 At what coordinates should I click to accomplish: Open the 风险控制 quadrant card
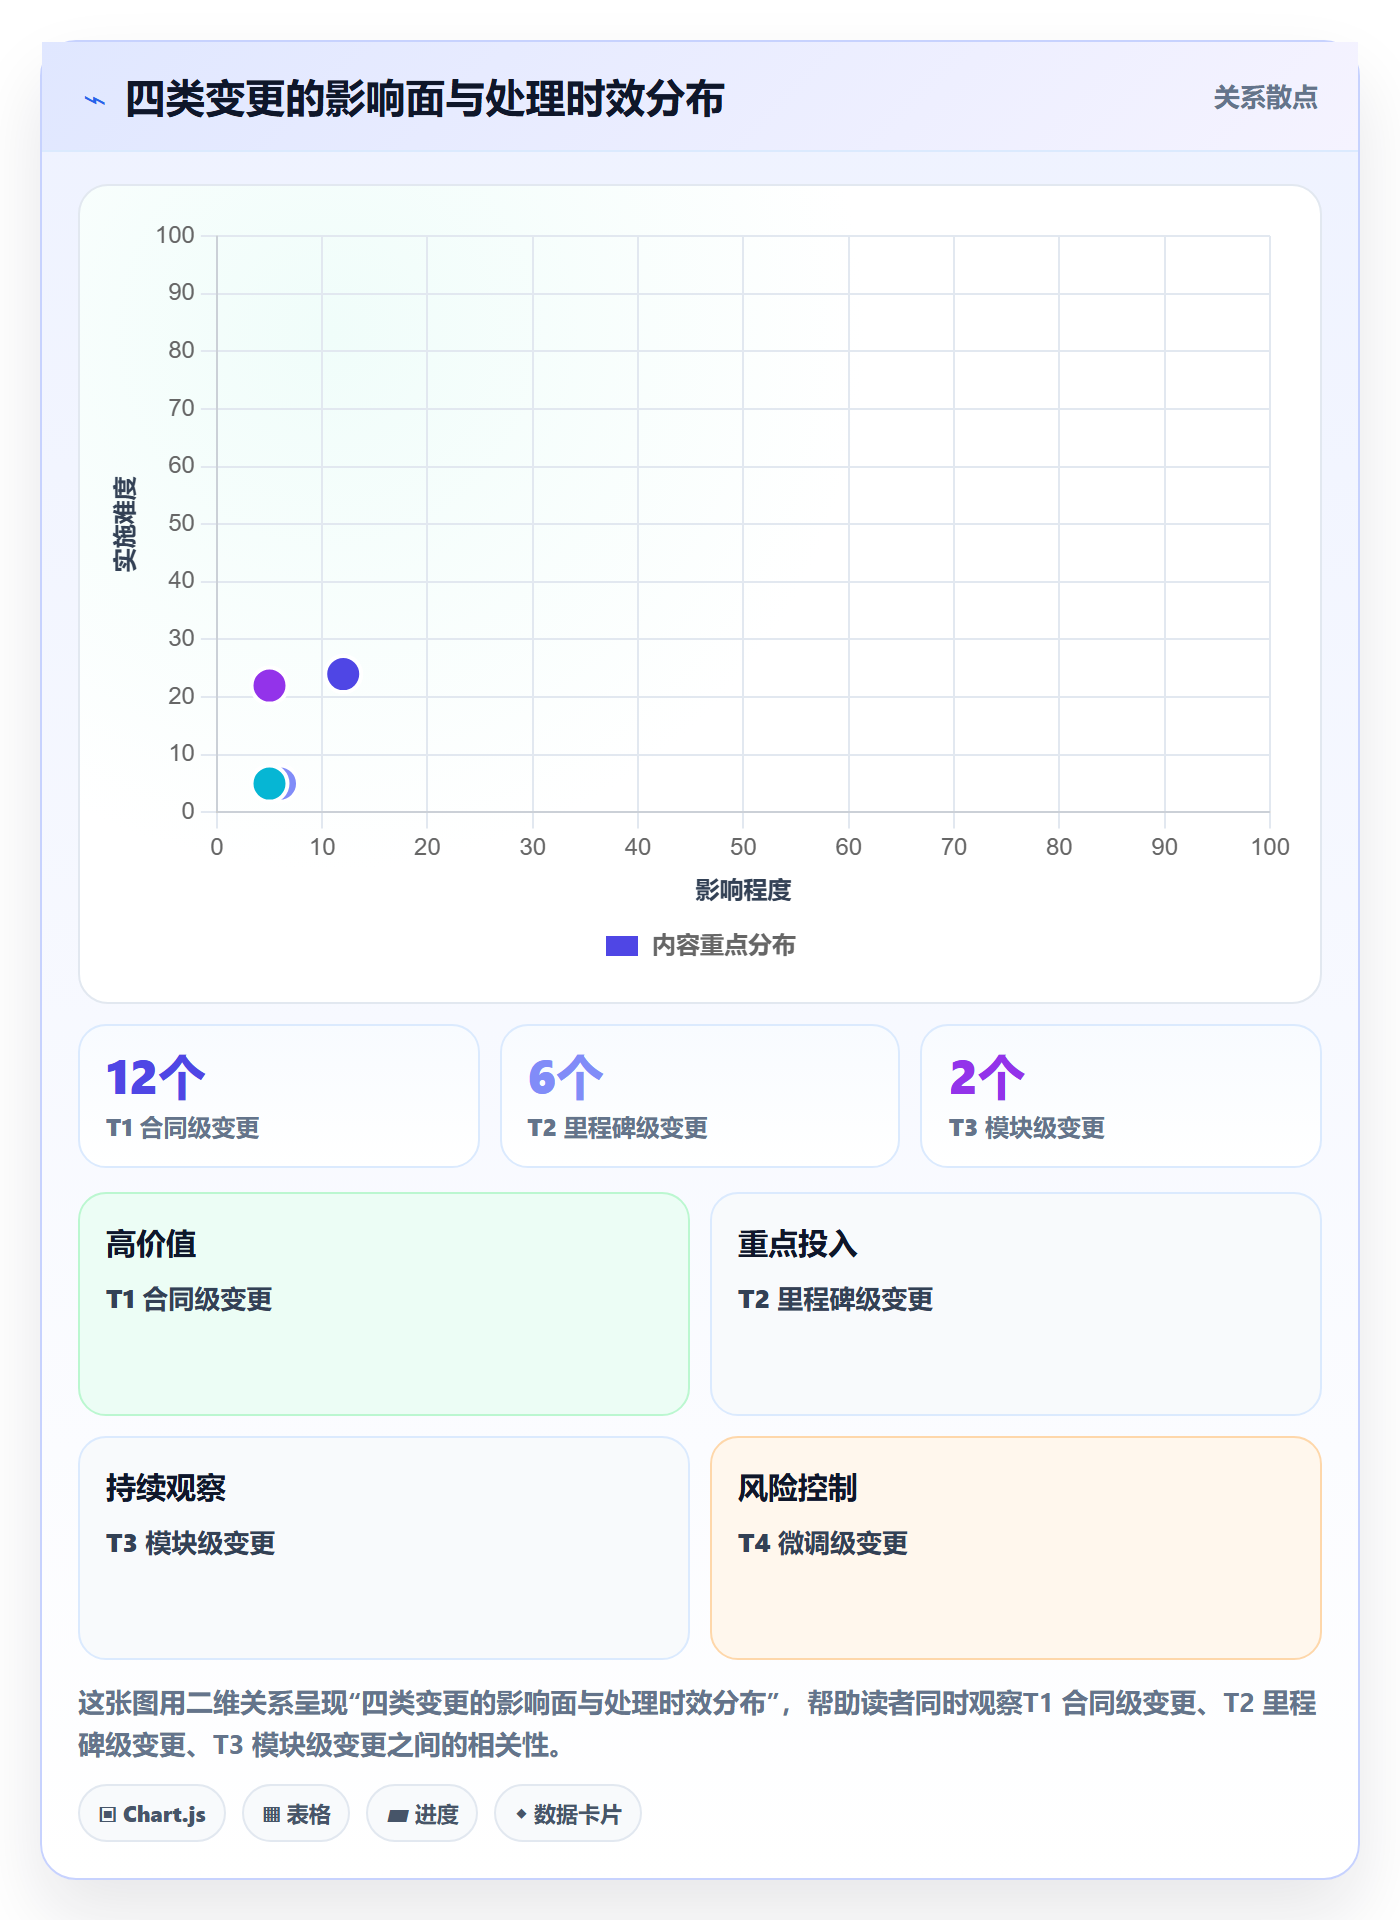click(x=1016, y=1548)
